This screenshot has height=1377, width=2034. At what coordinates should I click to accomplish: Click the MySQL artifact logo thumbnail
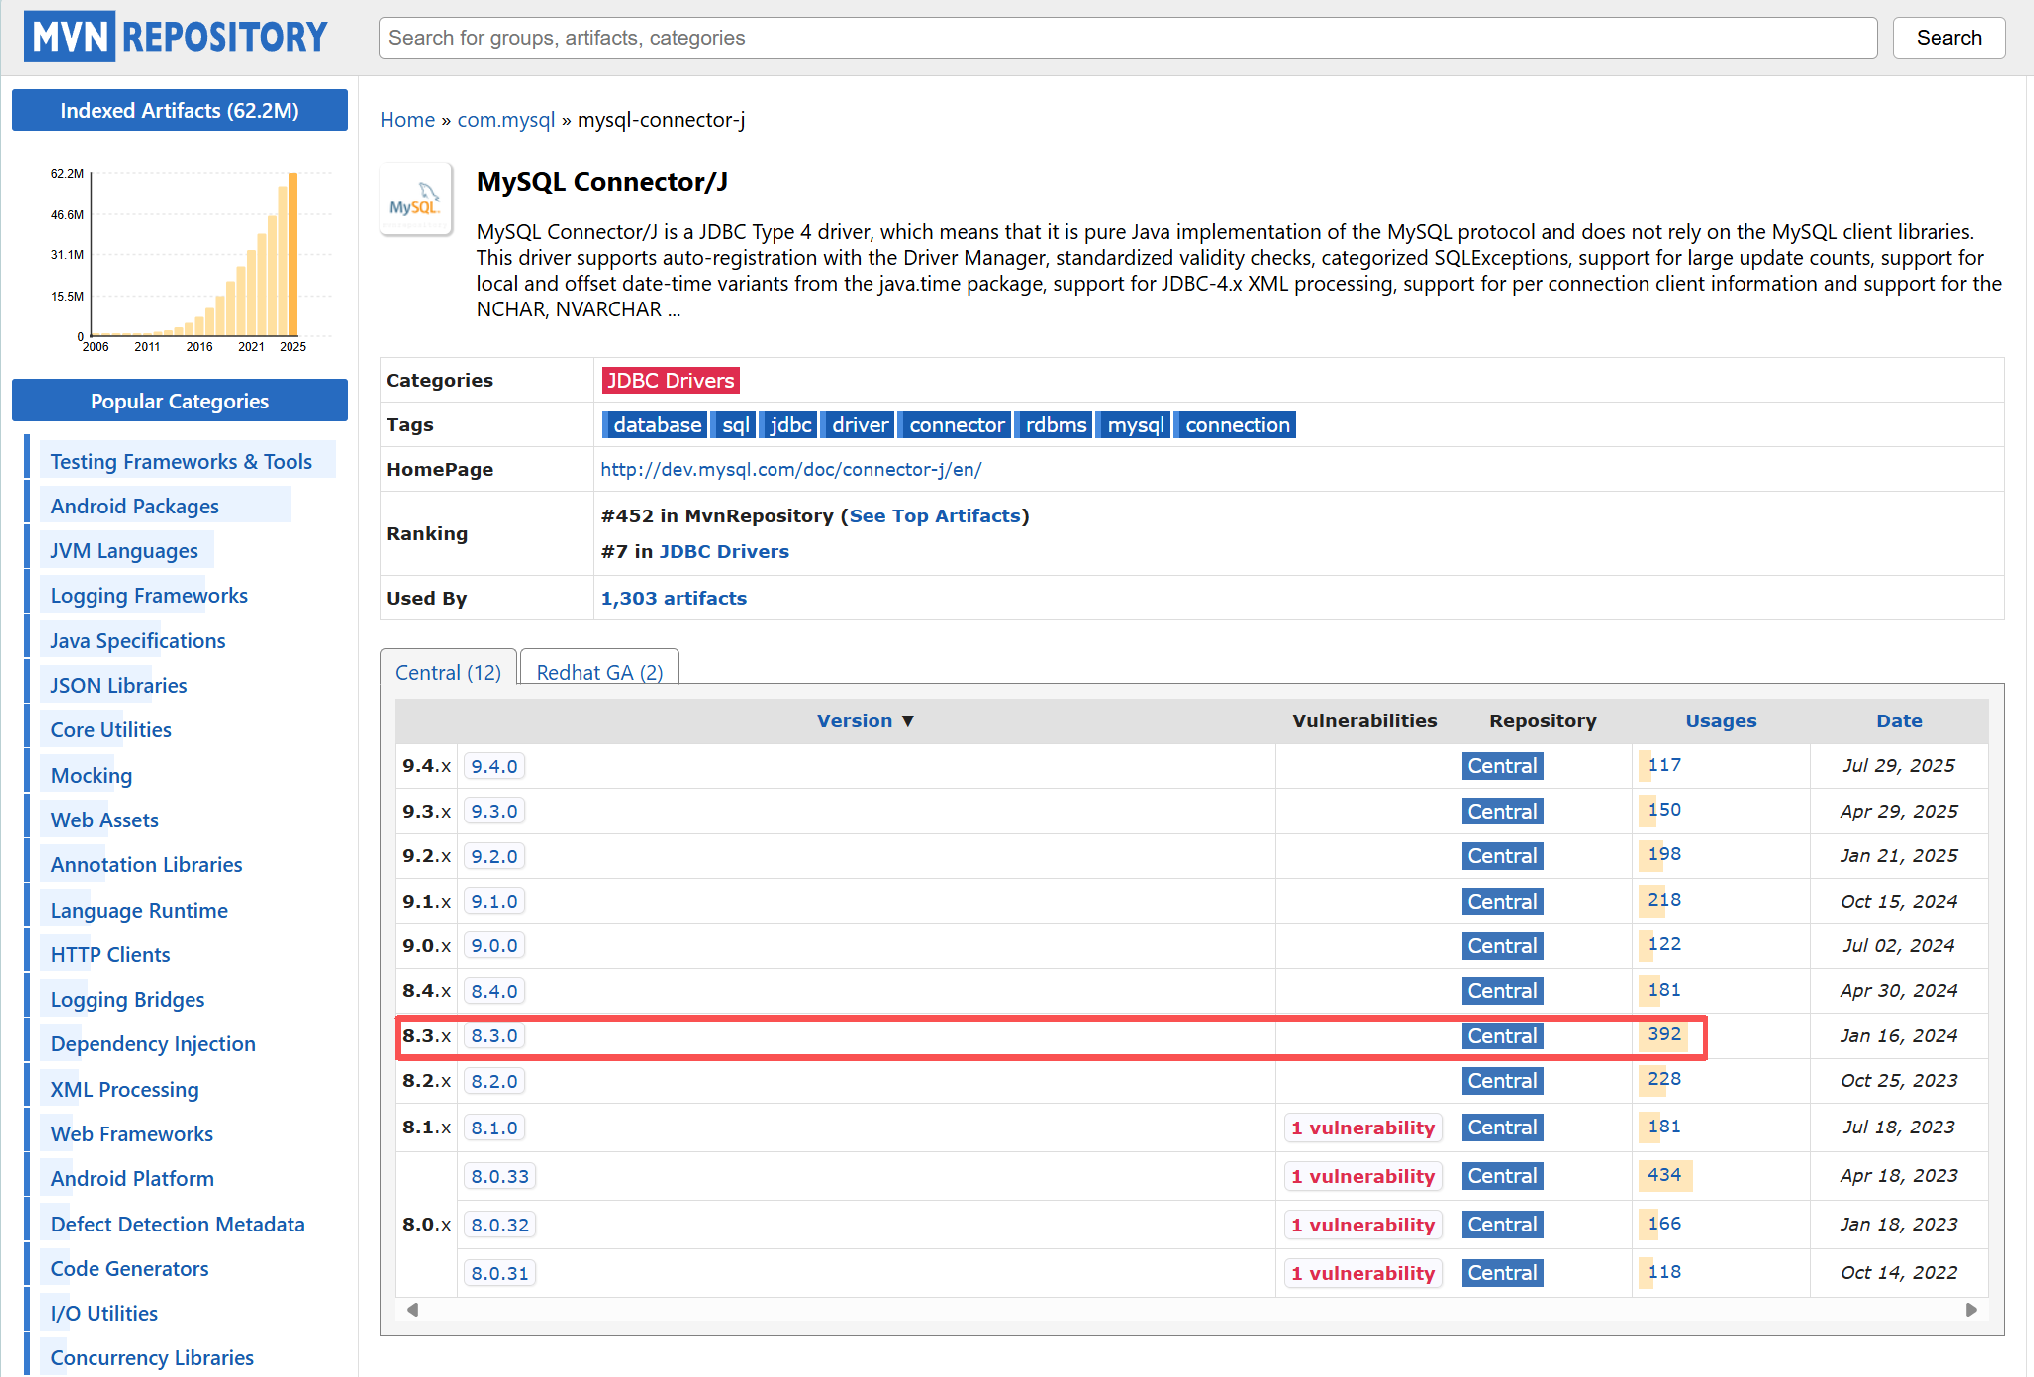point(415,199)
